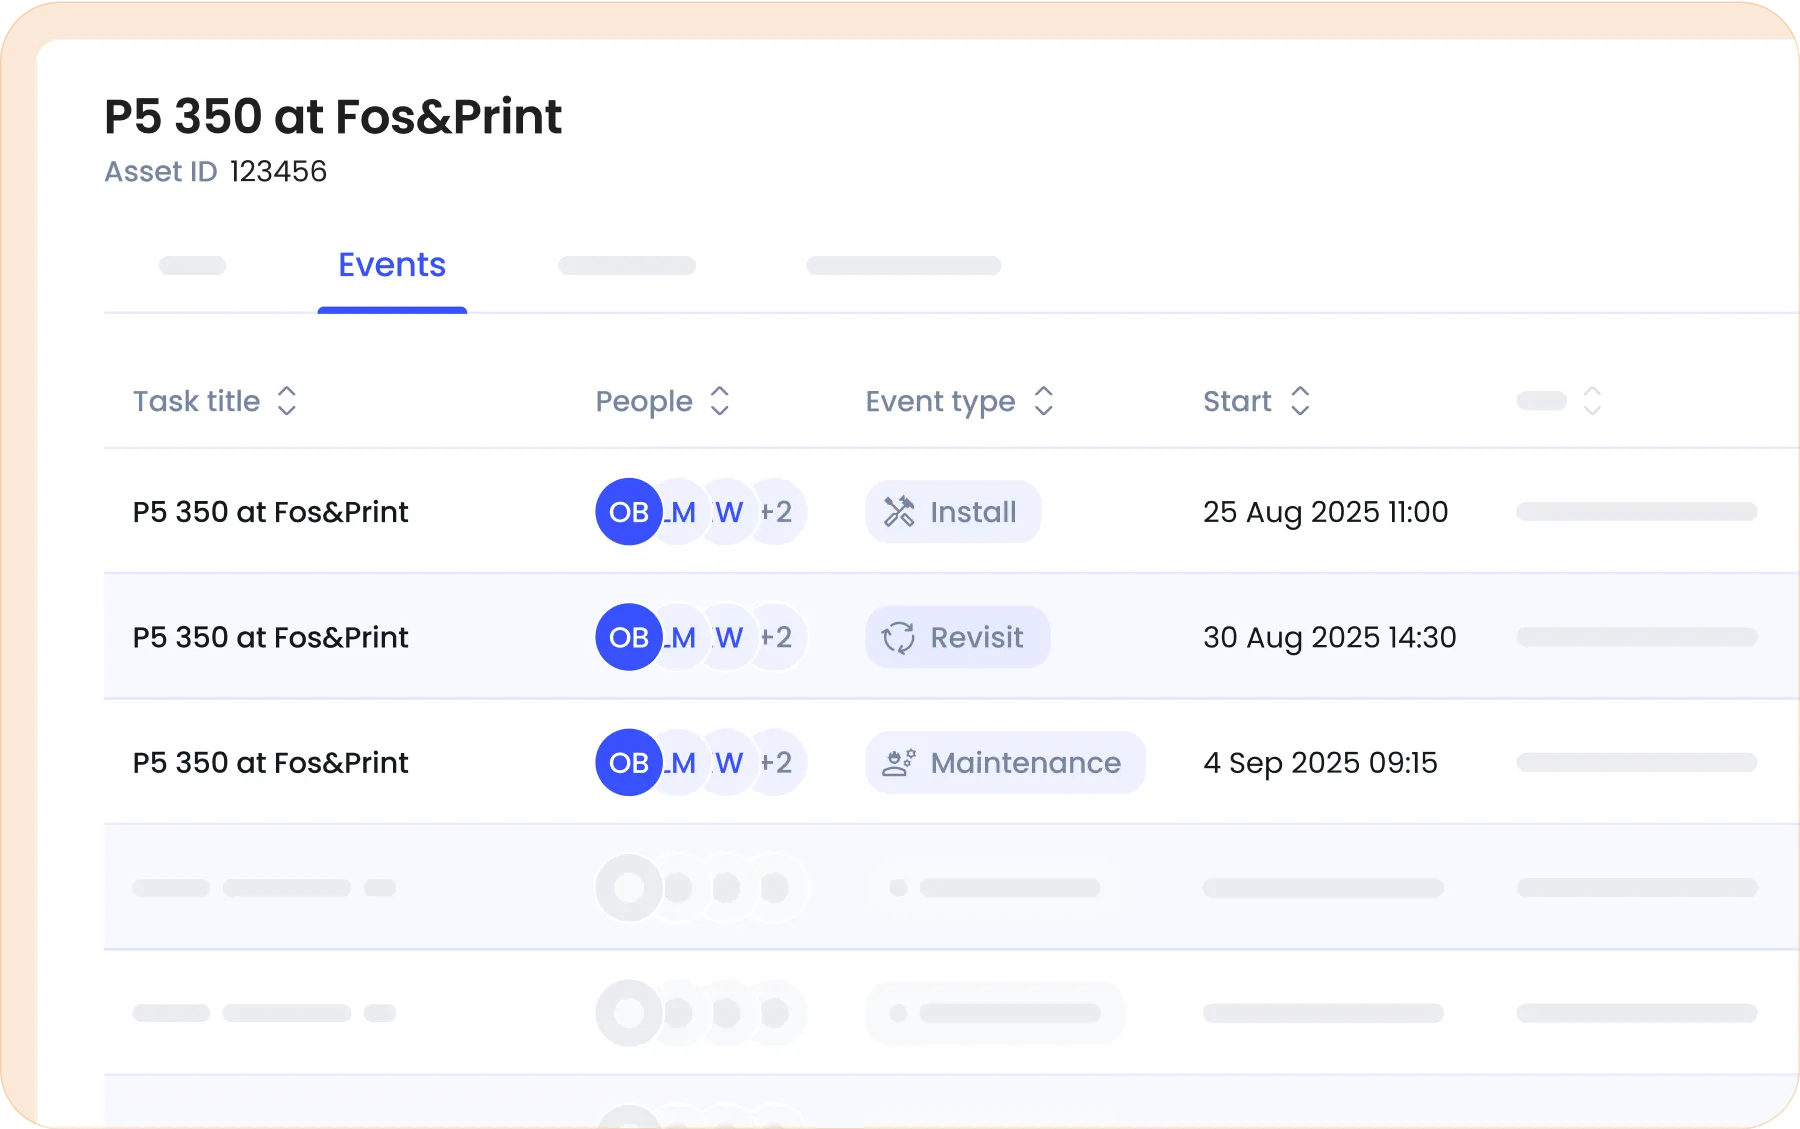Click W avatar in Install row
This screenshot has width=1800, height=1129.
pyautogui.click(x=729, y=512)
